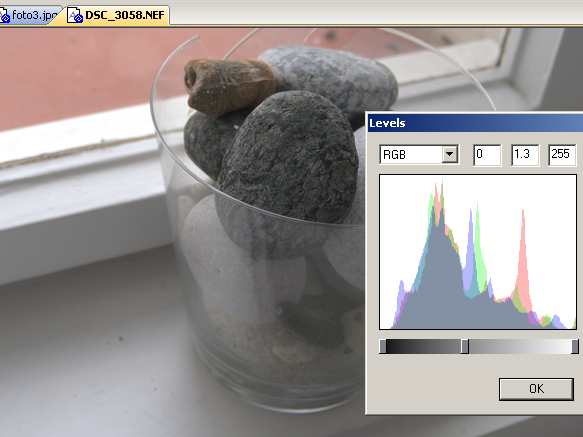The image size is (583, 437).
Task: Click the midtone gamma slider handle
Action: [x=464, y=346]
